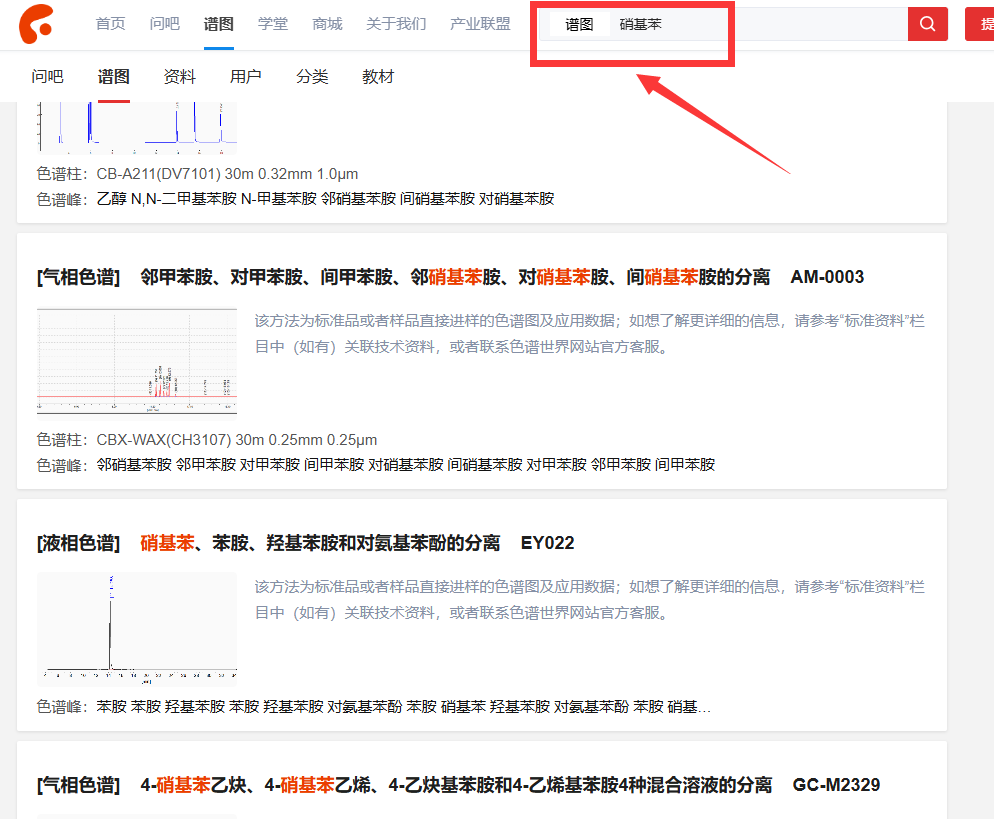994x819 pixels.
Task: Open 商城 from the top menu
Action: tap(327, 24)
